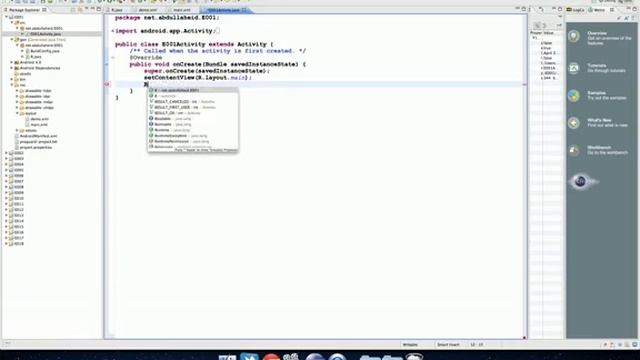
Task: Select drawable-ldpi folder
Action: pyautogui.click(x=38, y=96)
